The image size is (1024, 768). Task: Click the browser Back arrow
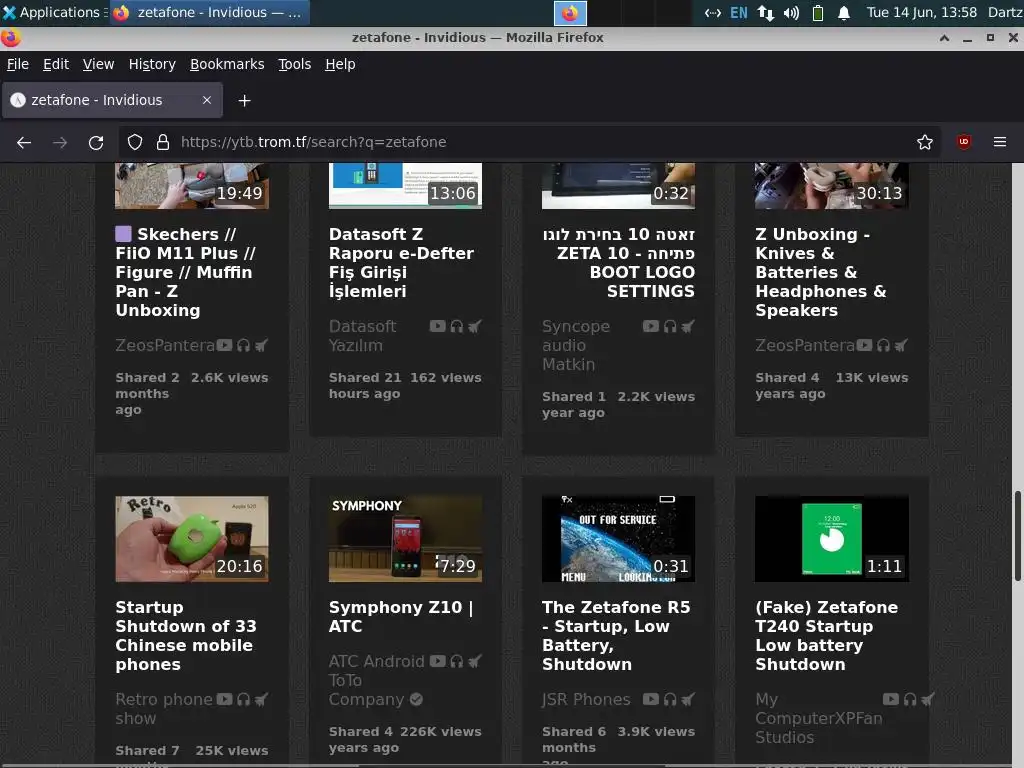(24, 142)
